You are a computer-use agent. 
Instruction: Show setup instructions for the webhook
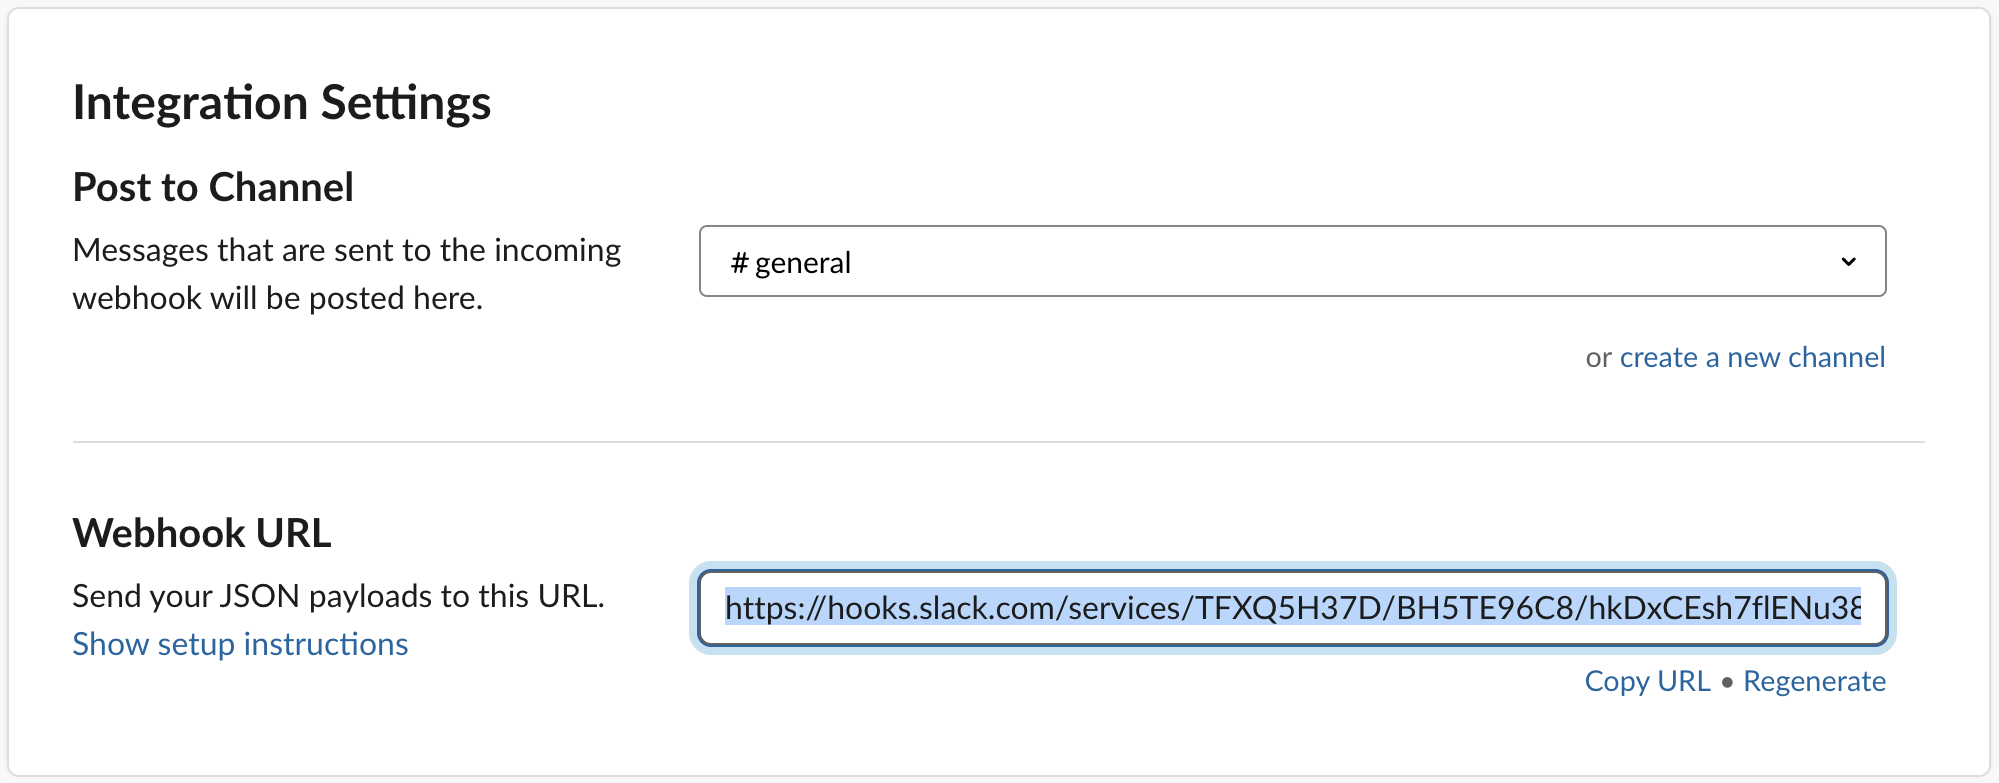click(240, 644)
